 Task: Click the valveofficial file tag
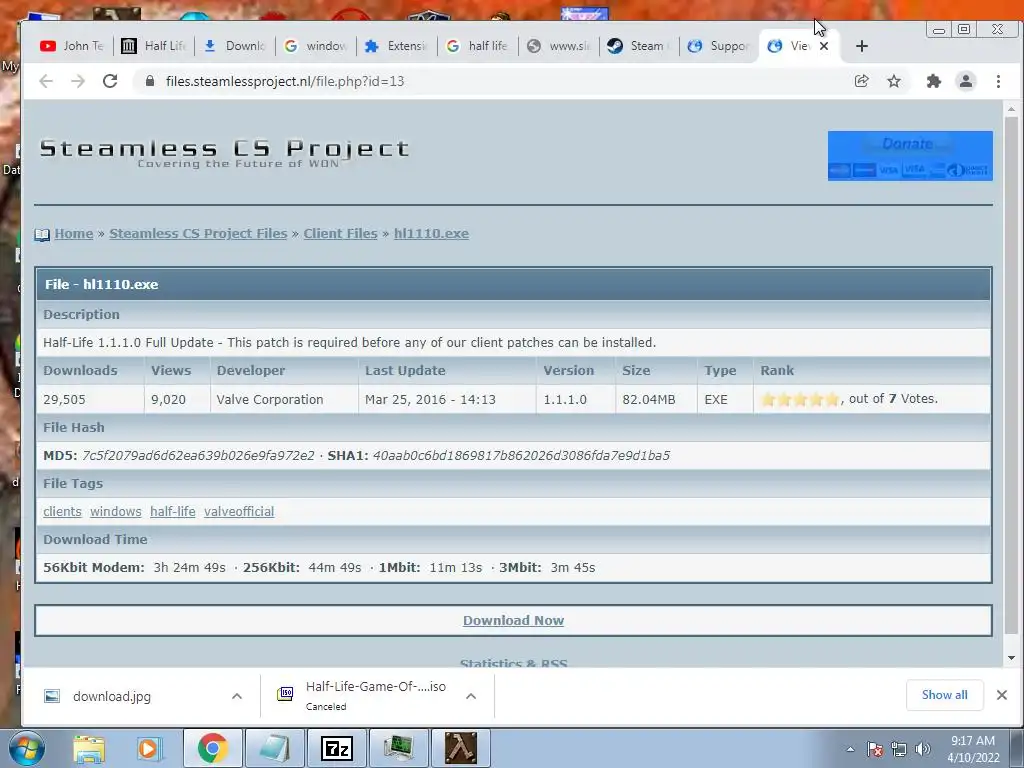[x=239, y=511]
